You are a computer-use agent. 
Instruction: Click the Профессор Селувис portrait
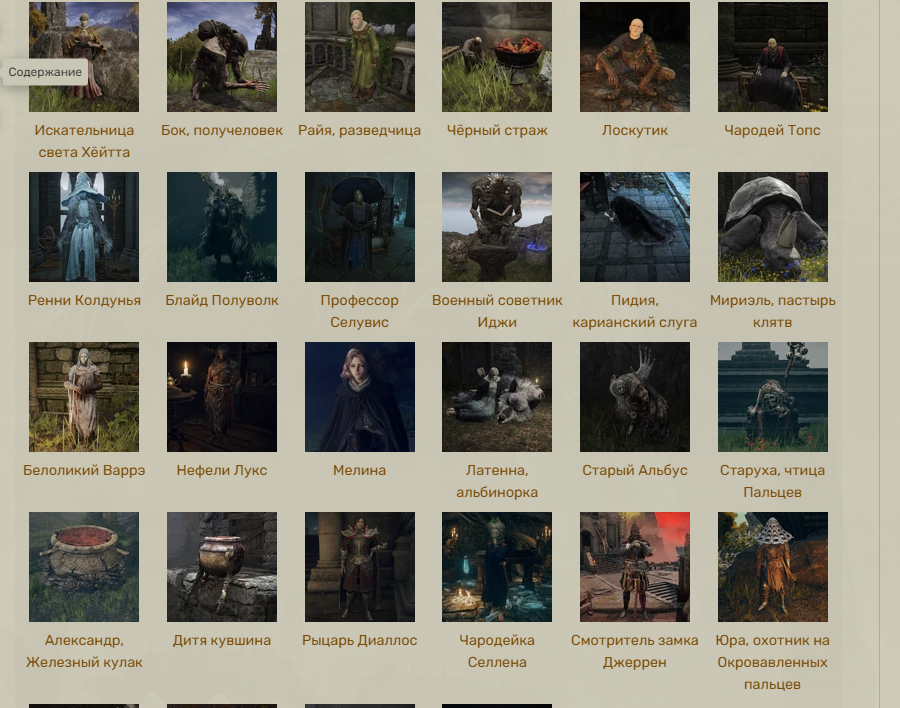pos(359,227)
